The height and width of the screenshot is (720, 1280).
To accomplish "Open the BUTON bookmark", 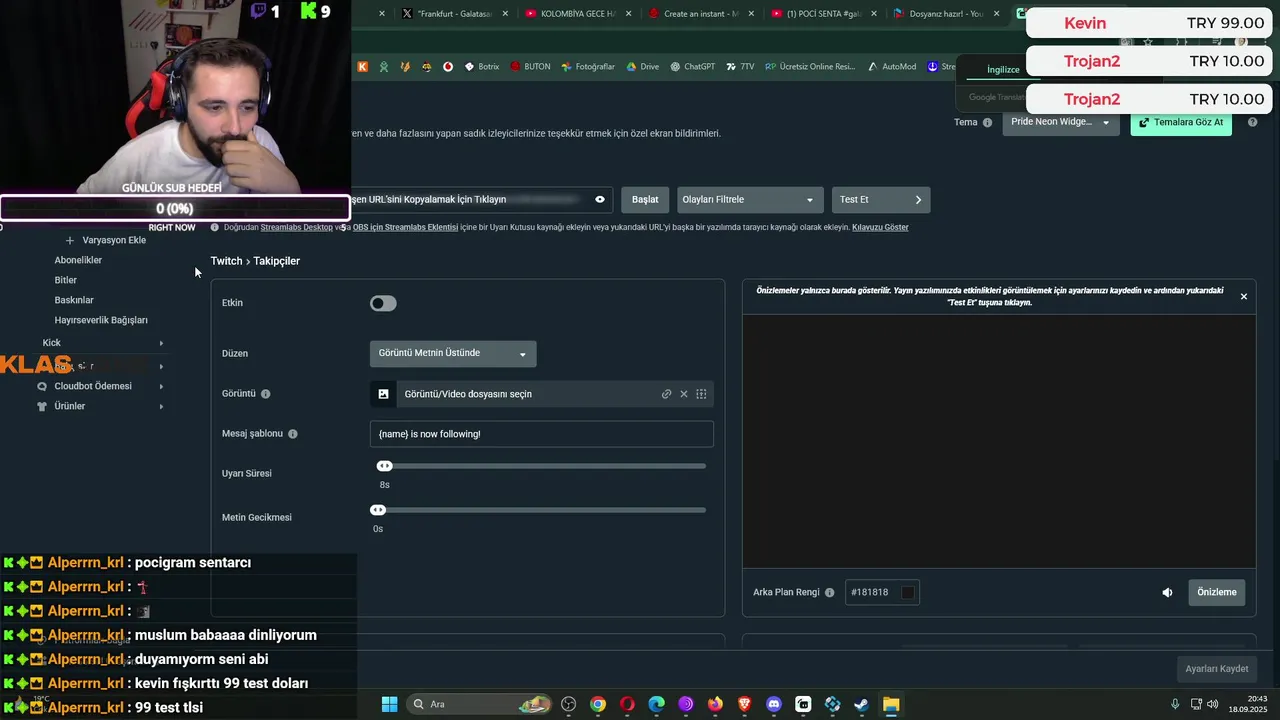I will point(530,67).
